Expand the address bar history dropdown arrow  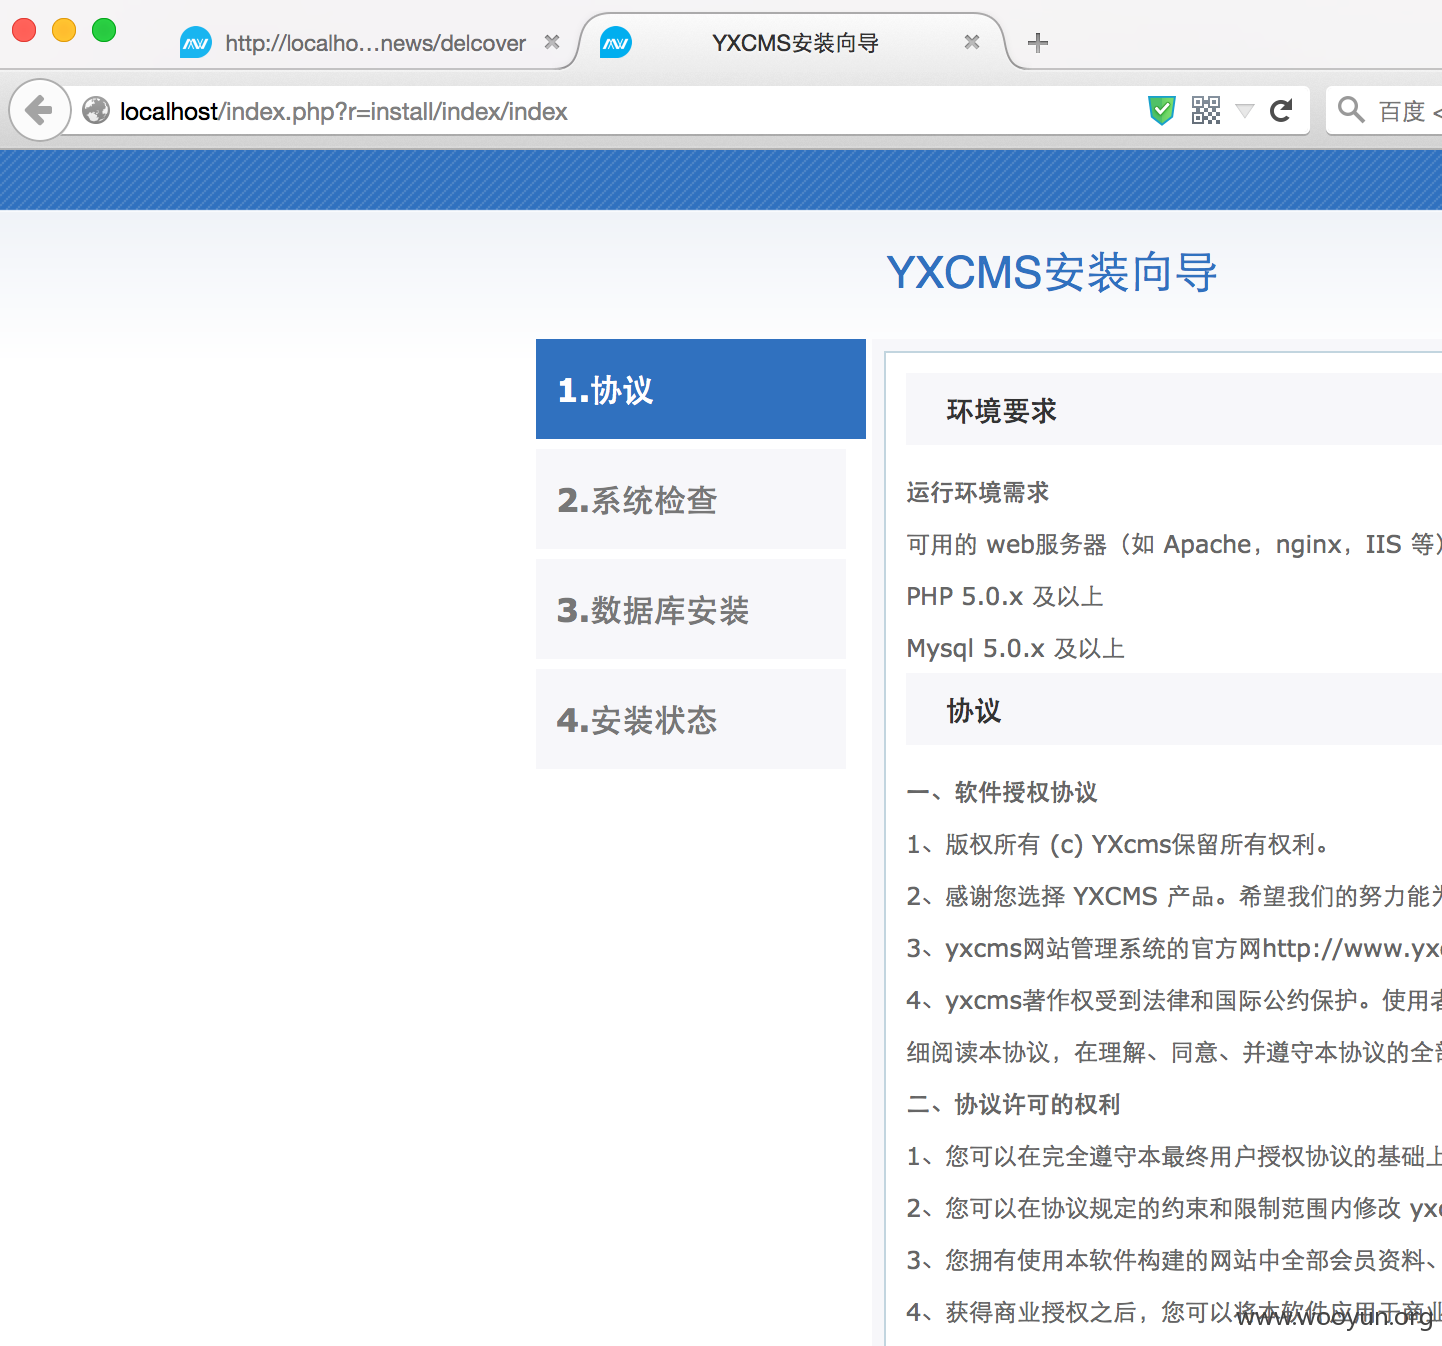tap(1245, 111)
